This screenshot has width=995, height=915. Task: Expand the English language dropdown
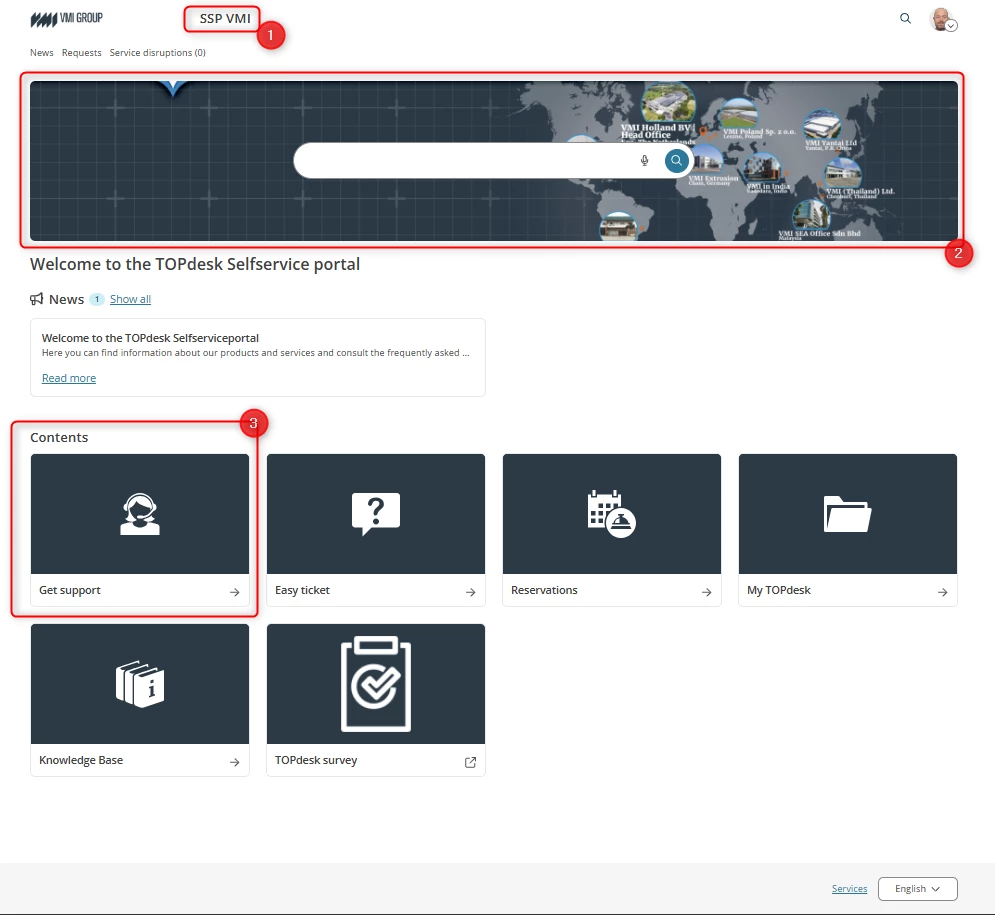tap(918, 889)
